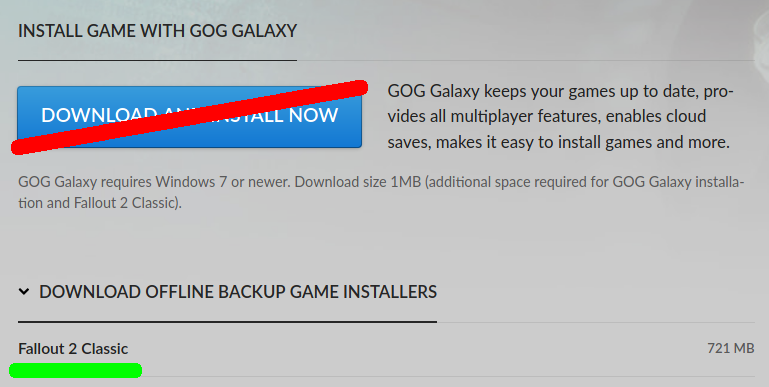Click the underline beneath the Install Game heading
Image resolution: width=769 pixels, height=387 pixels.
point(157,60)
